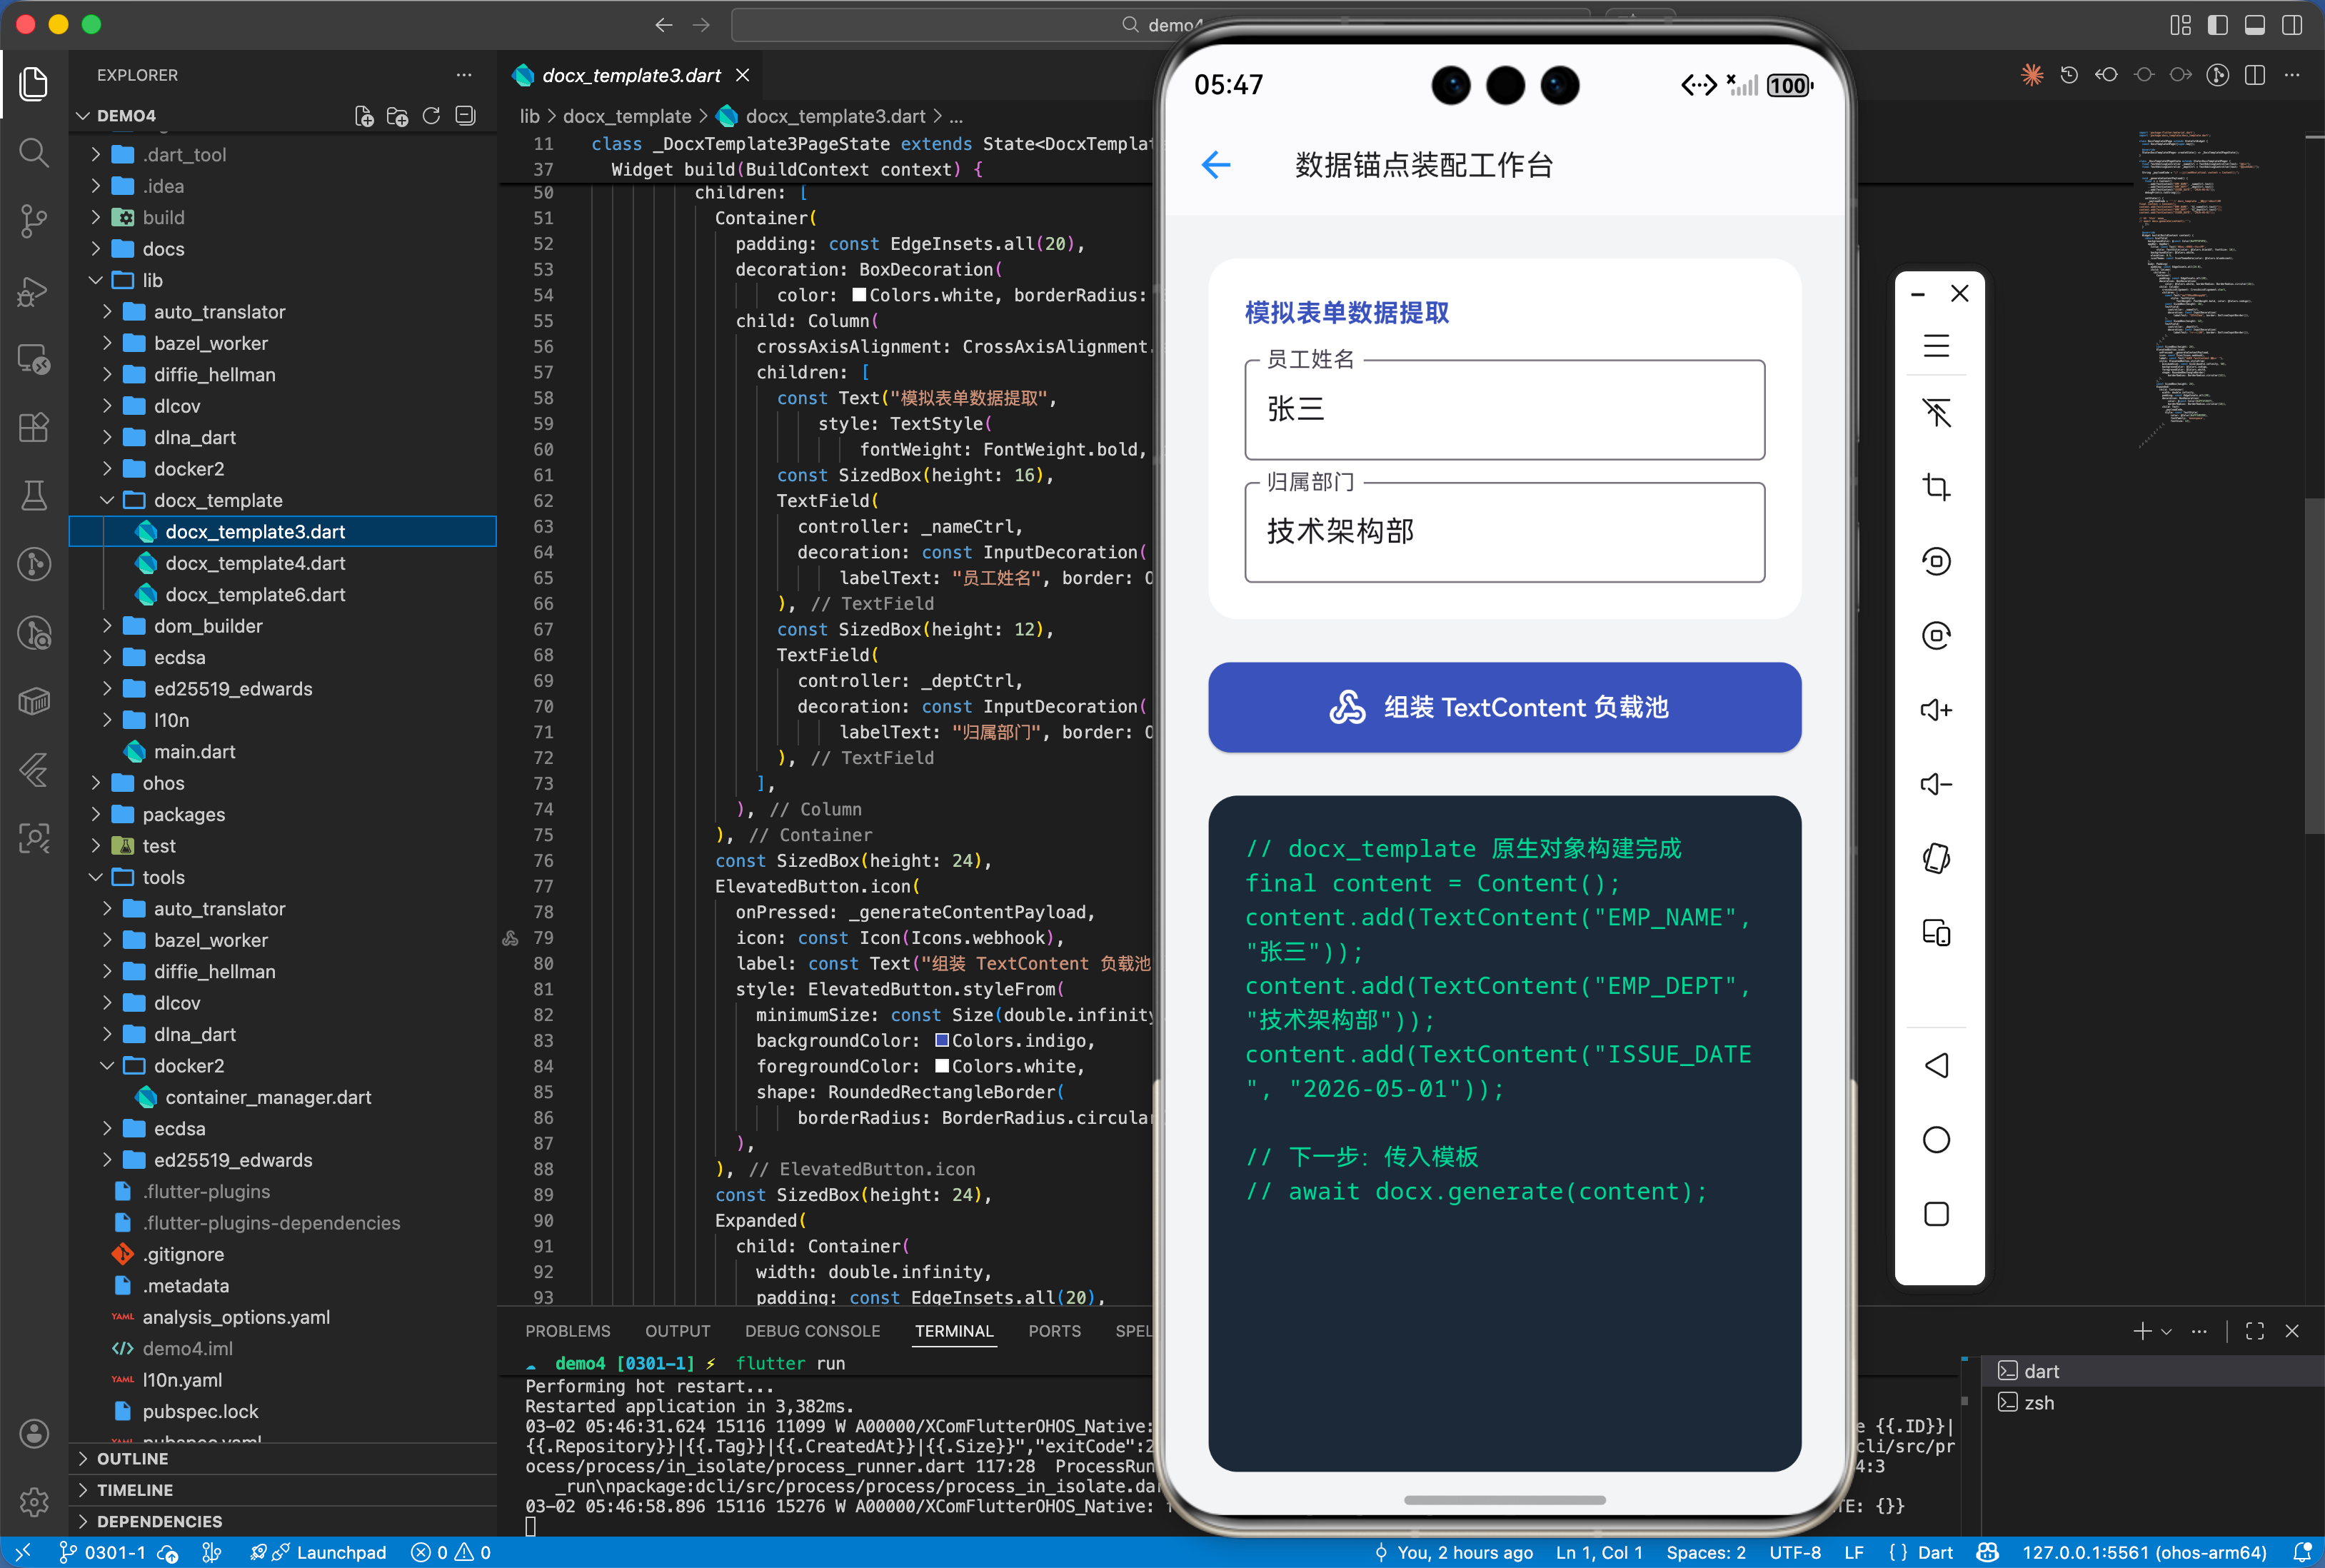Viewport: 2325px width, 1568px height.
Task: Open the Testing flask view
Action: click(34, 496)
